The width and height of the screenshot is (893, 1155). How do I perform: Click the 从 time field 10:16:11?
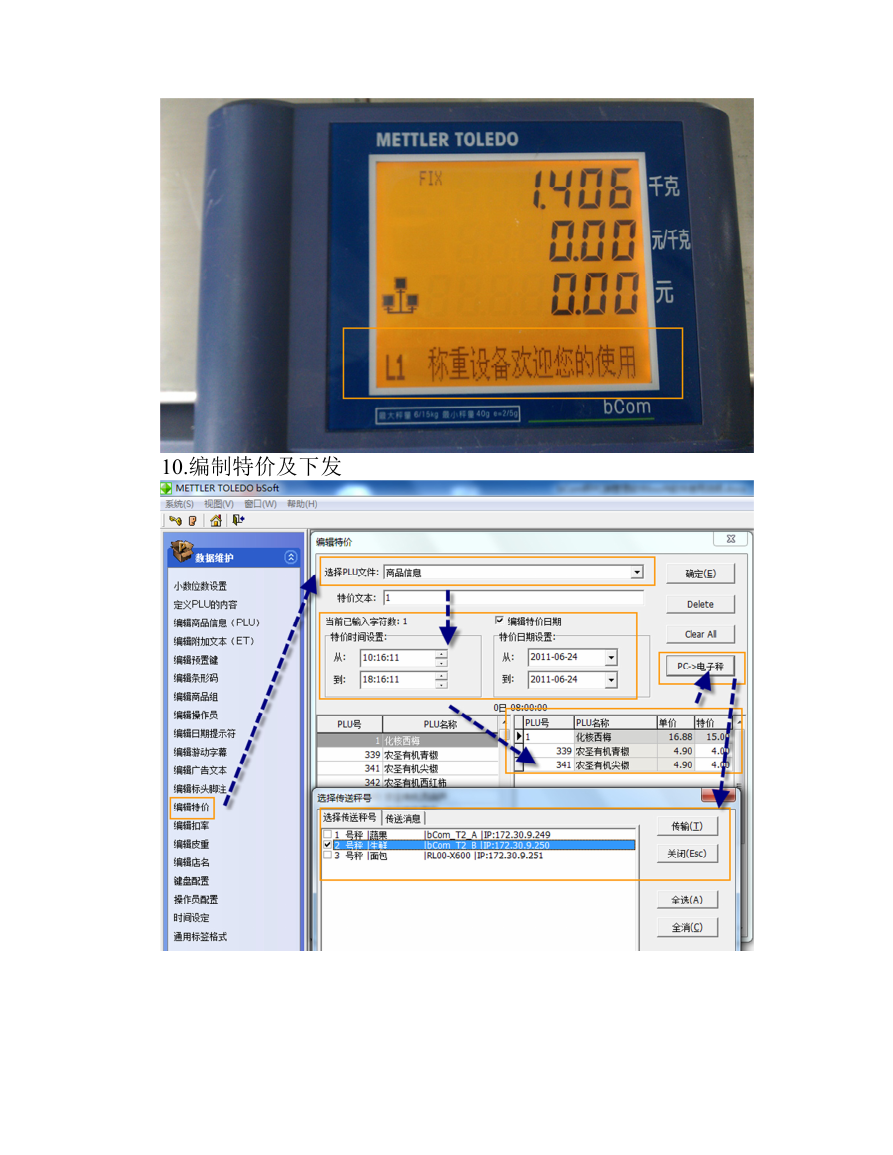(x=398, y=658)
